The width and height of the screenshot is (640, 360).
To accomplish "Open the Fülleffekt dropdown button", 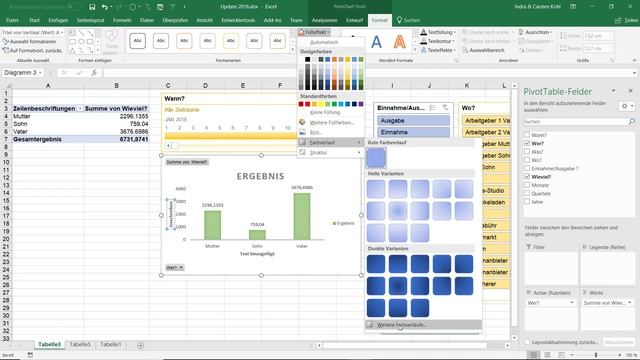I will point(314,32).
